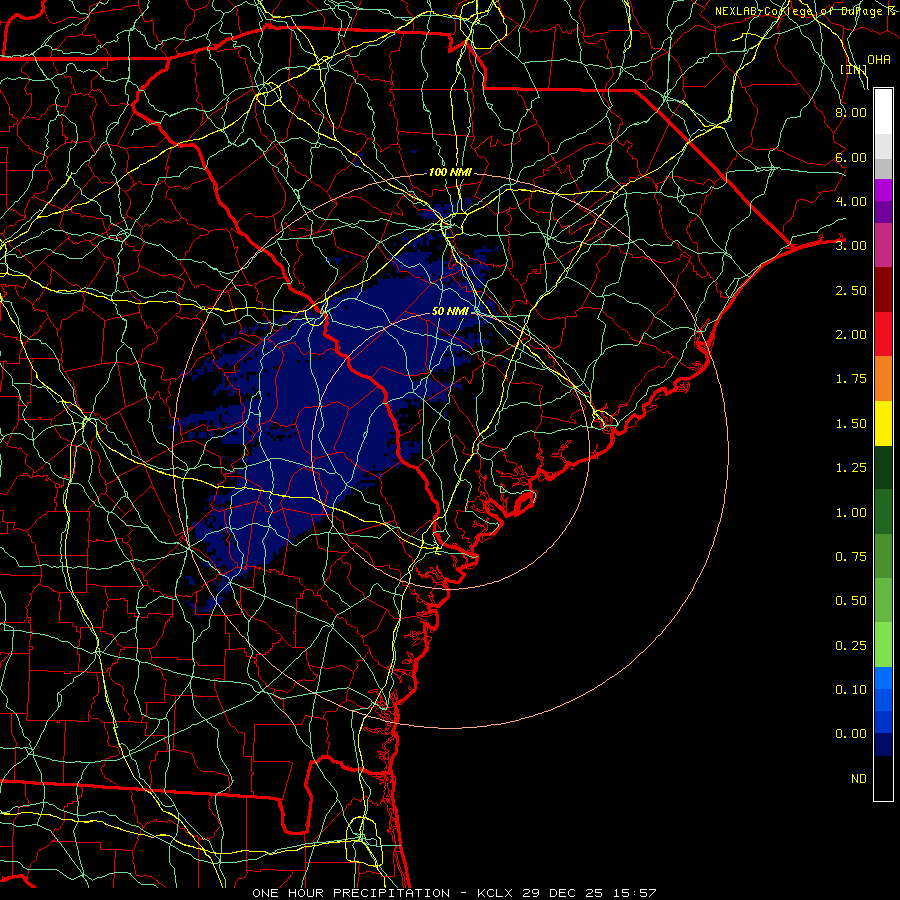
Task: Click the 6.00 value on the color scale
Action: point(851,157)
